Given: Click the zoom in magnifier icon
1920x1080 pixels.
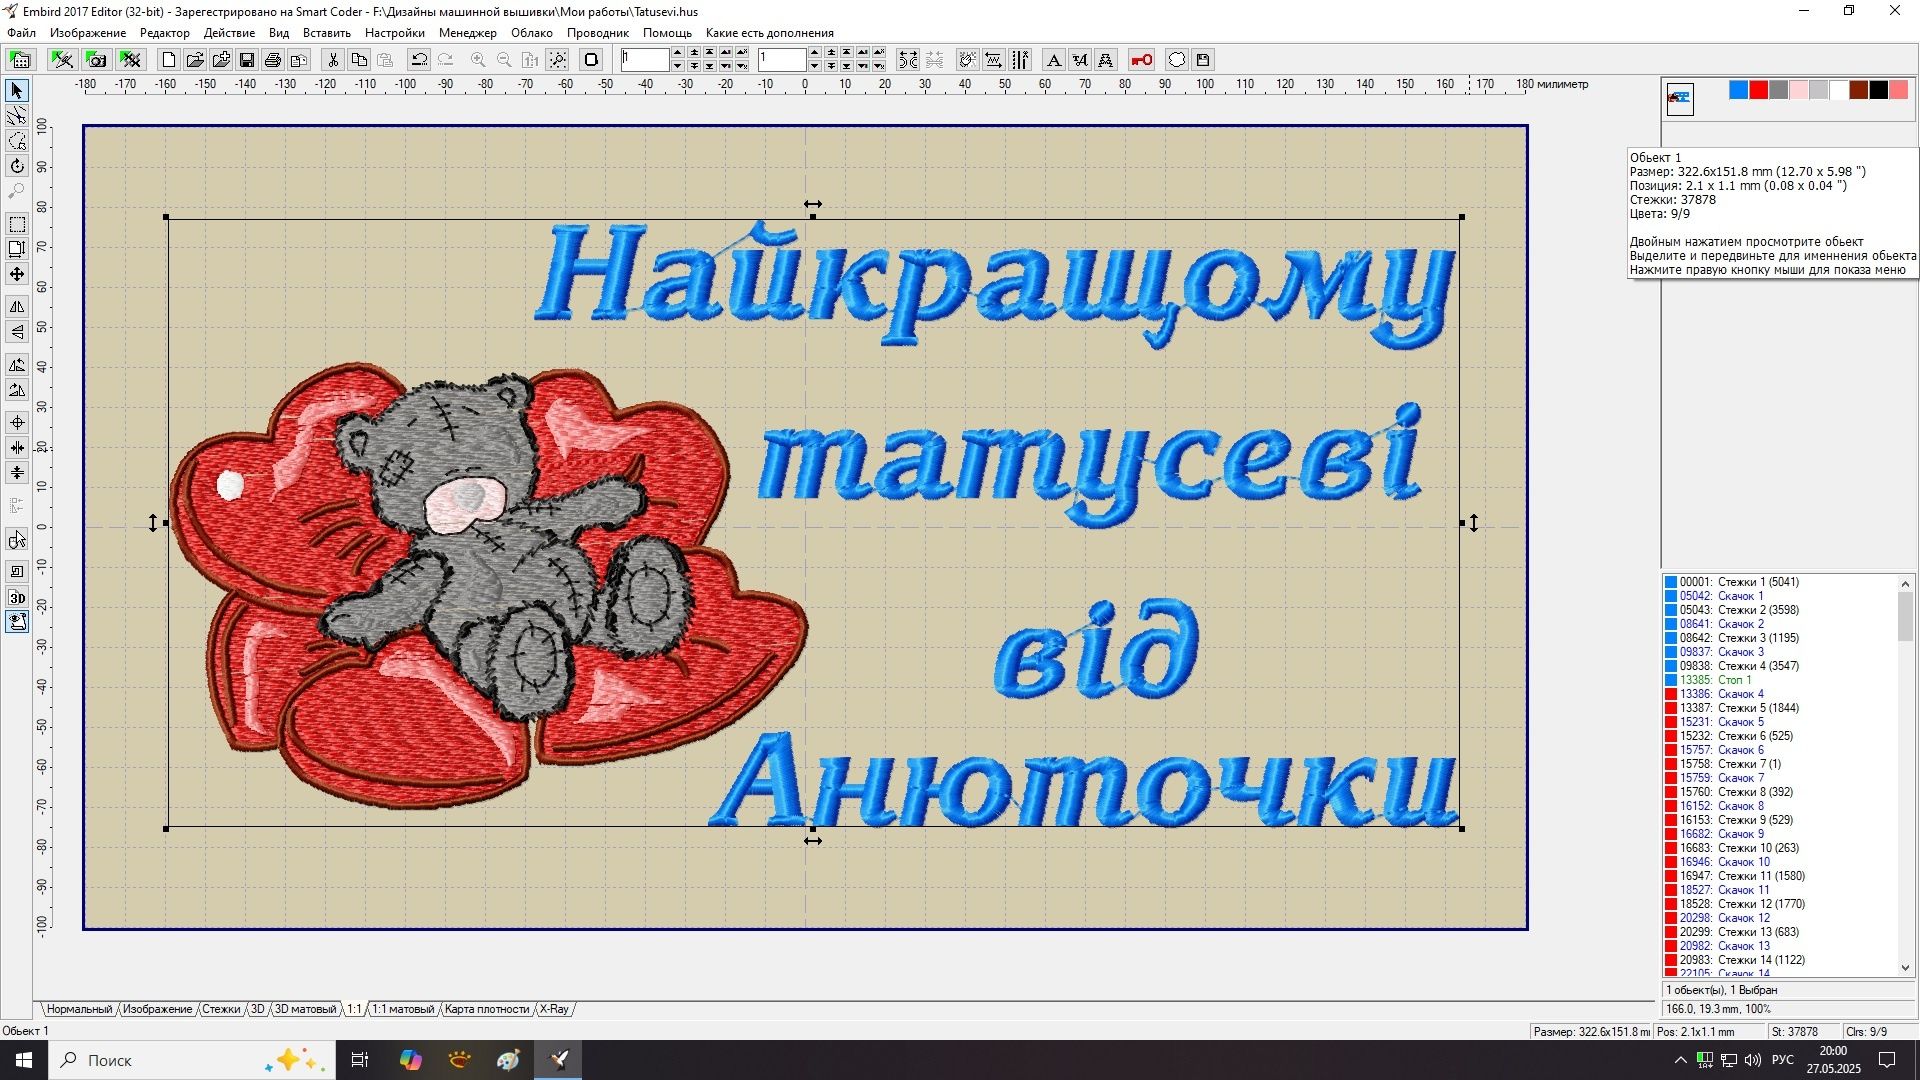Looking at the screenshot, I should tap(478, 60).
